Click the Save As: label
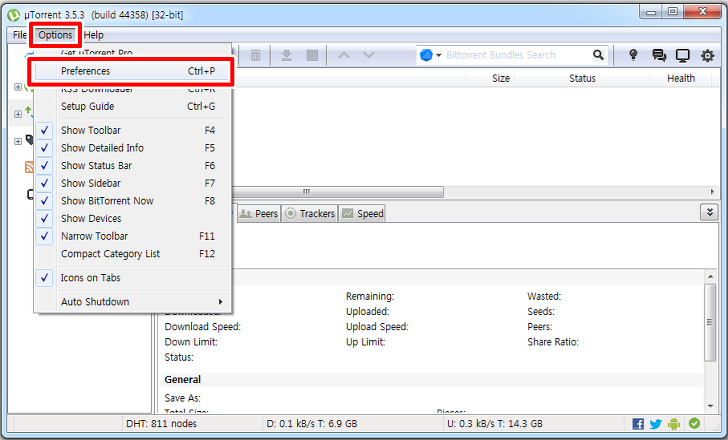 pyautogui.click(x=182, y=398)
